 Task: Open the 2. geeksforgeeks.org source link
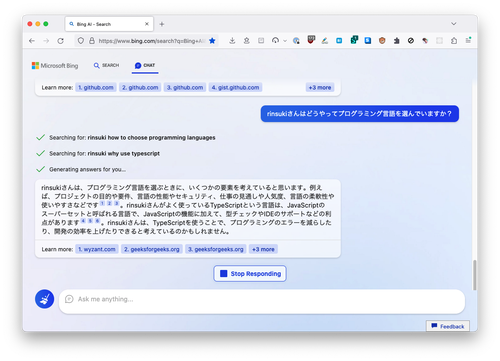(152, 249)
